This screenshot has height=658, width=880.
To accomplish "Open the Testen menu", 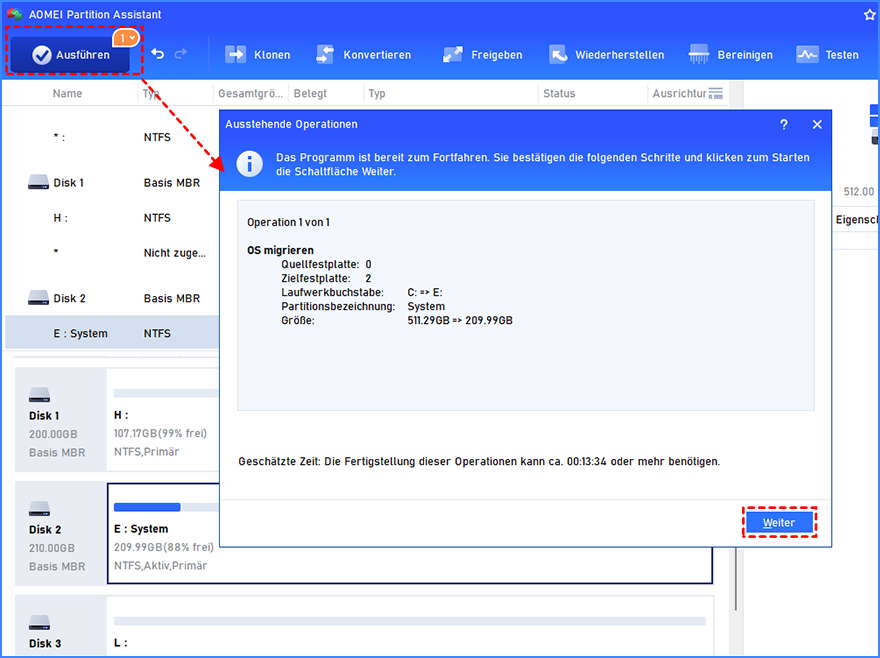I will pyautogui.click(x=828, y=55).
